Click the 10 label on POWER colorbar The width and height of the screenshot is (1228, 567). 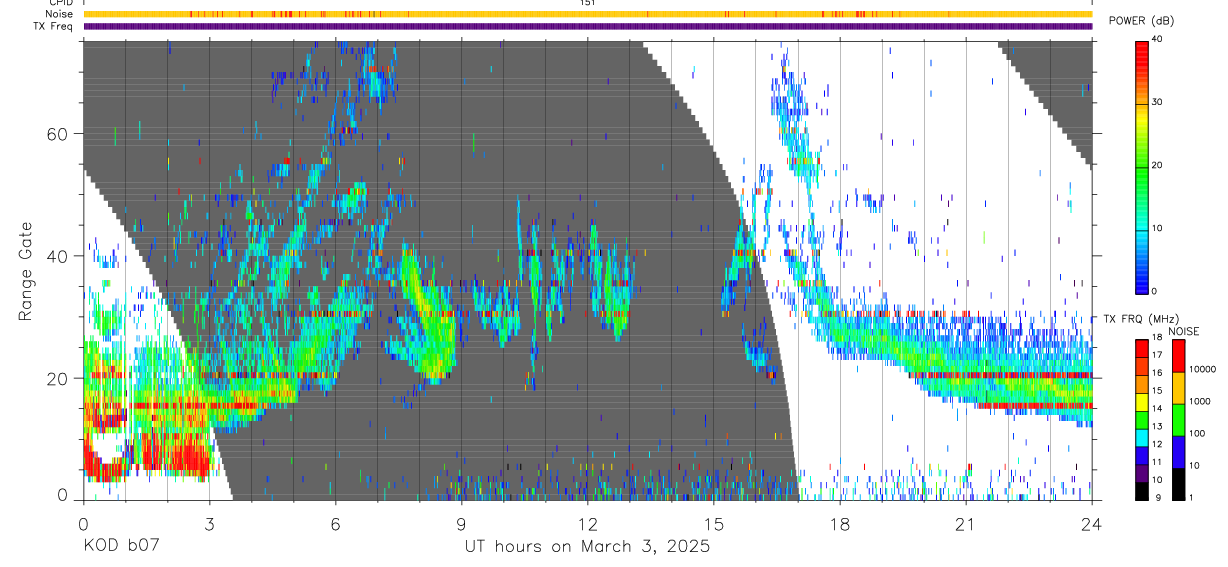[x=1157, y=228]
